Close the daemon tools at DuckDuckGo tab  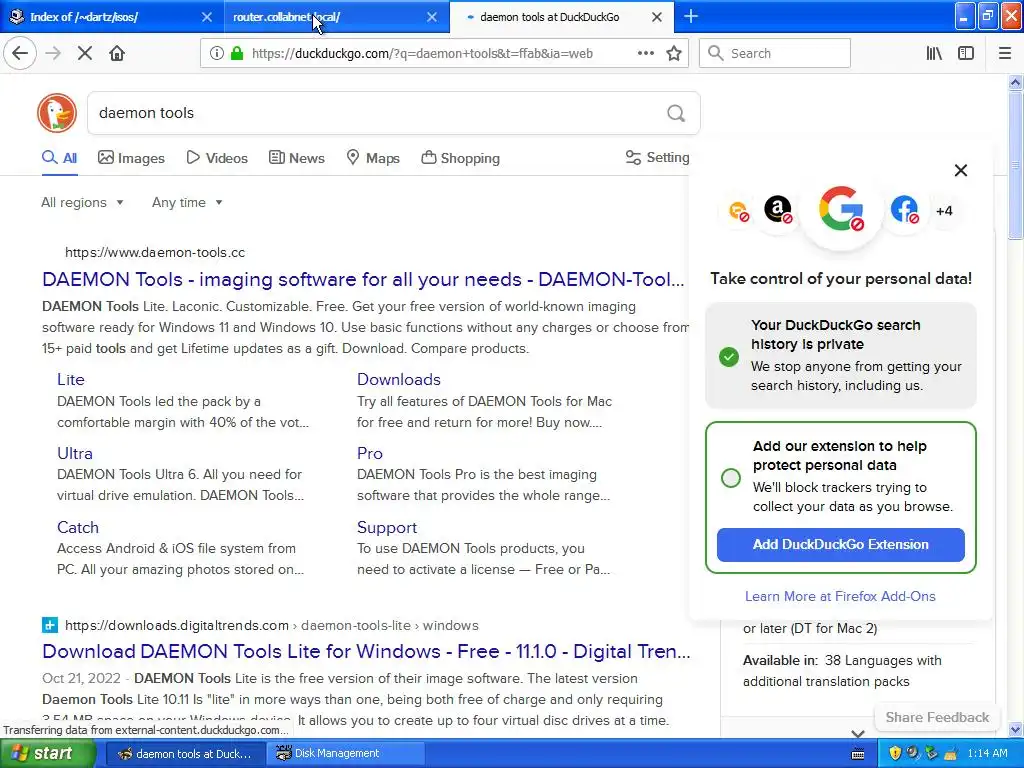657,17
